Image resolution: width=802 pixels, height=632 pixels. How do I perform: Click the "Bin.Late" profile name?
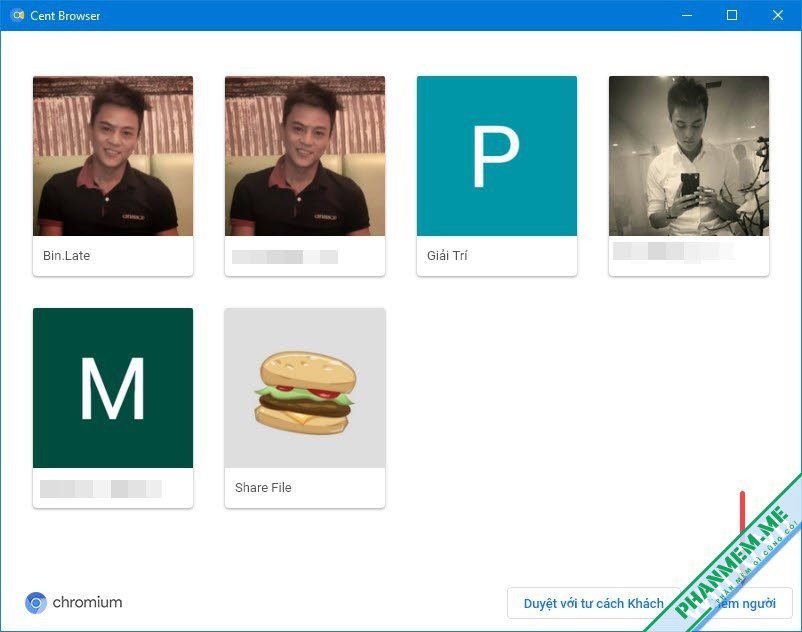66,256
